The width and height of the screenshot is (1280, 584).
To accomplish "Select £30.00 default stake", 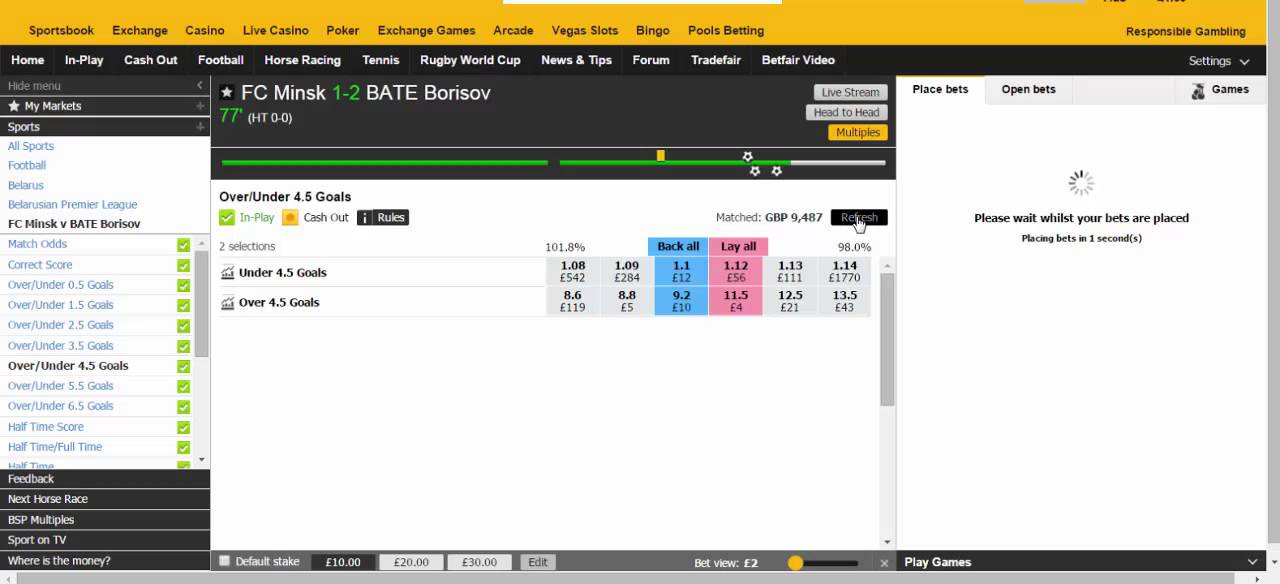I will 479,562.
